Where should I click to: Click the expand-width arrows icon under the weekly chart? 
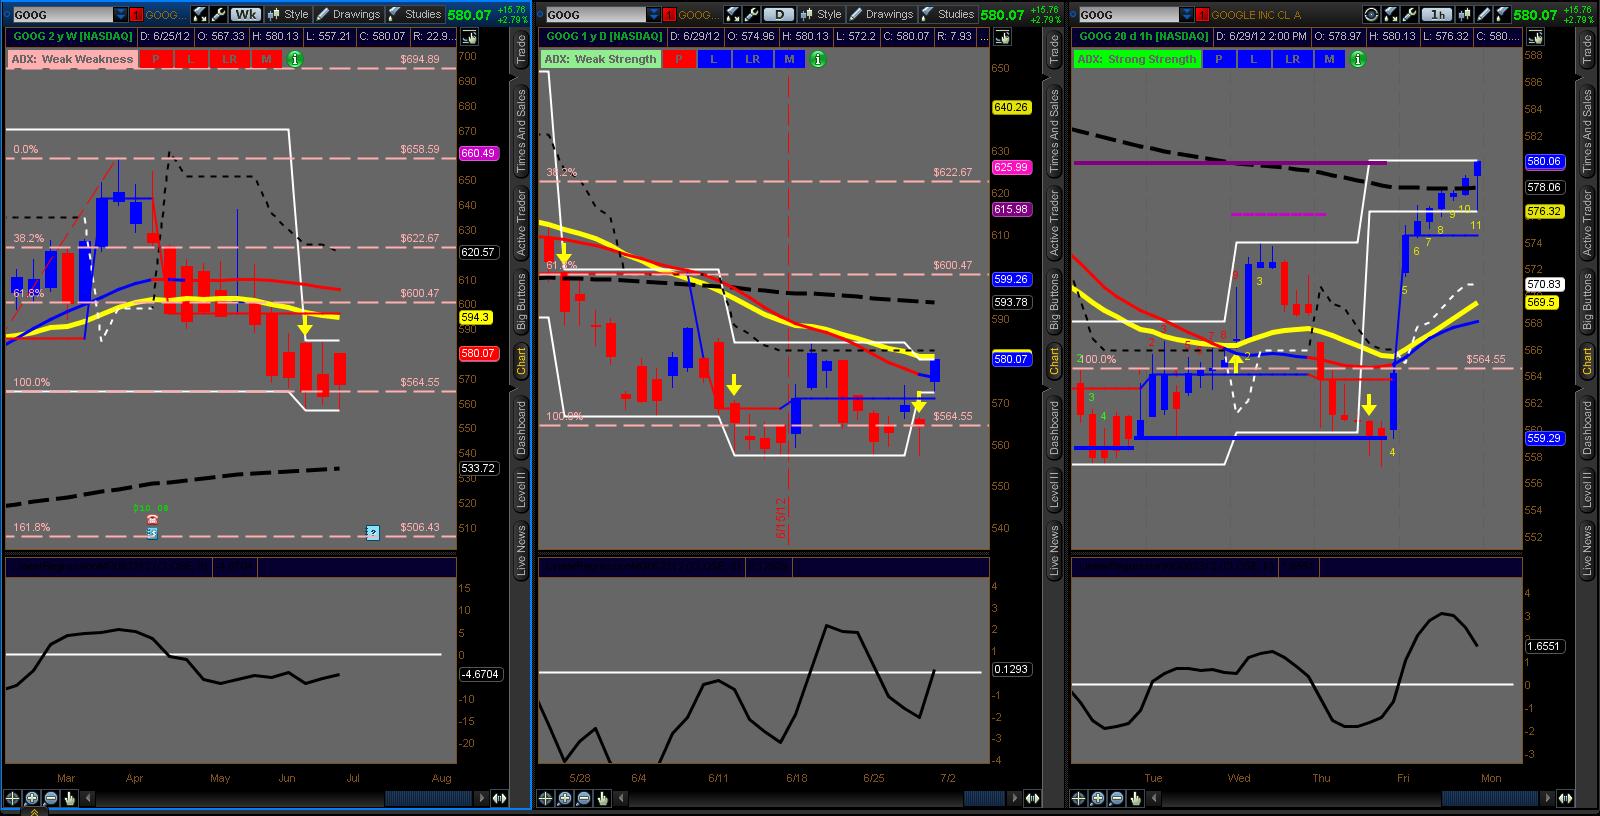pos(499,798)
